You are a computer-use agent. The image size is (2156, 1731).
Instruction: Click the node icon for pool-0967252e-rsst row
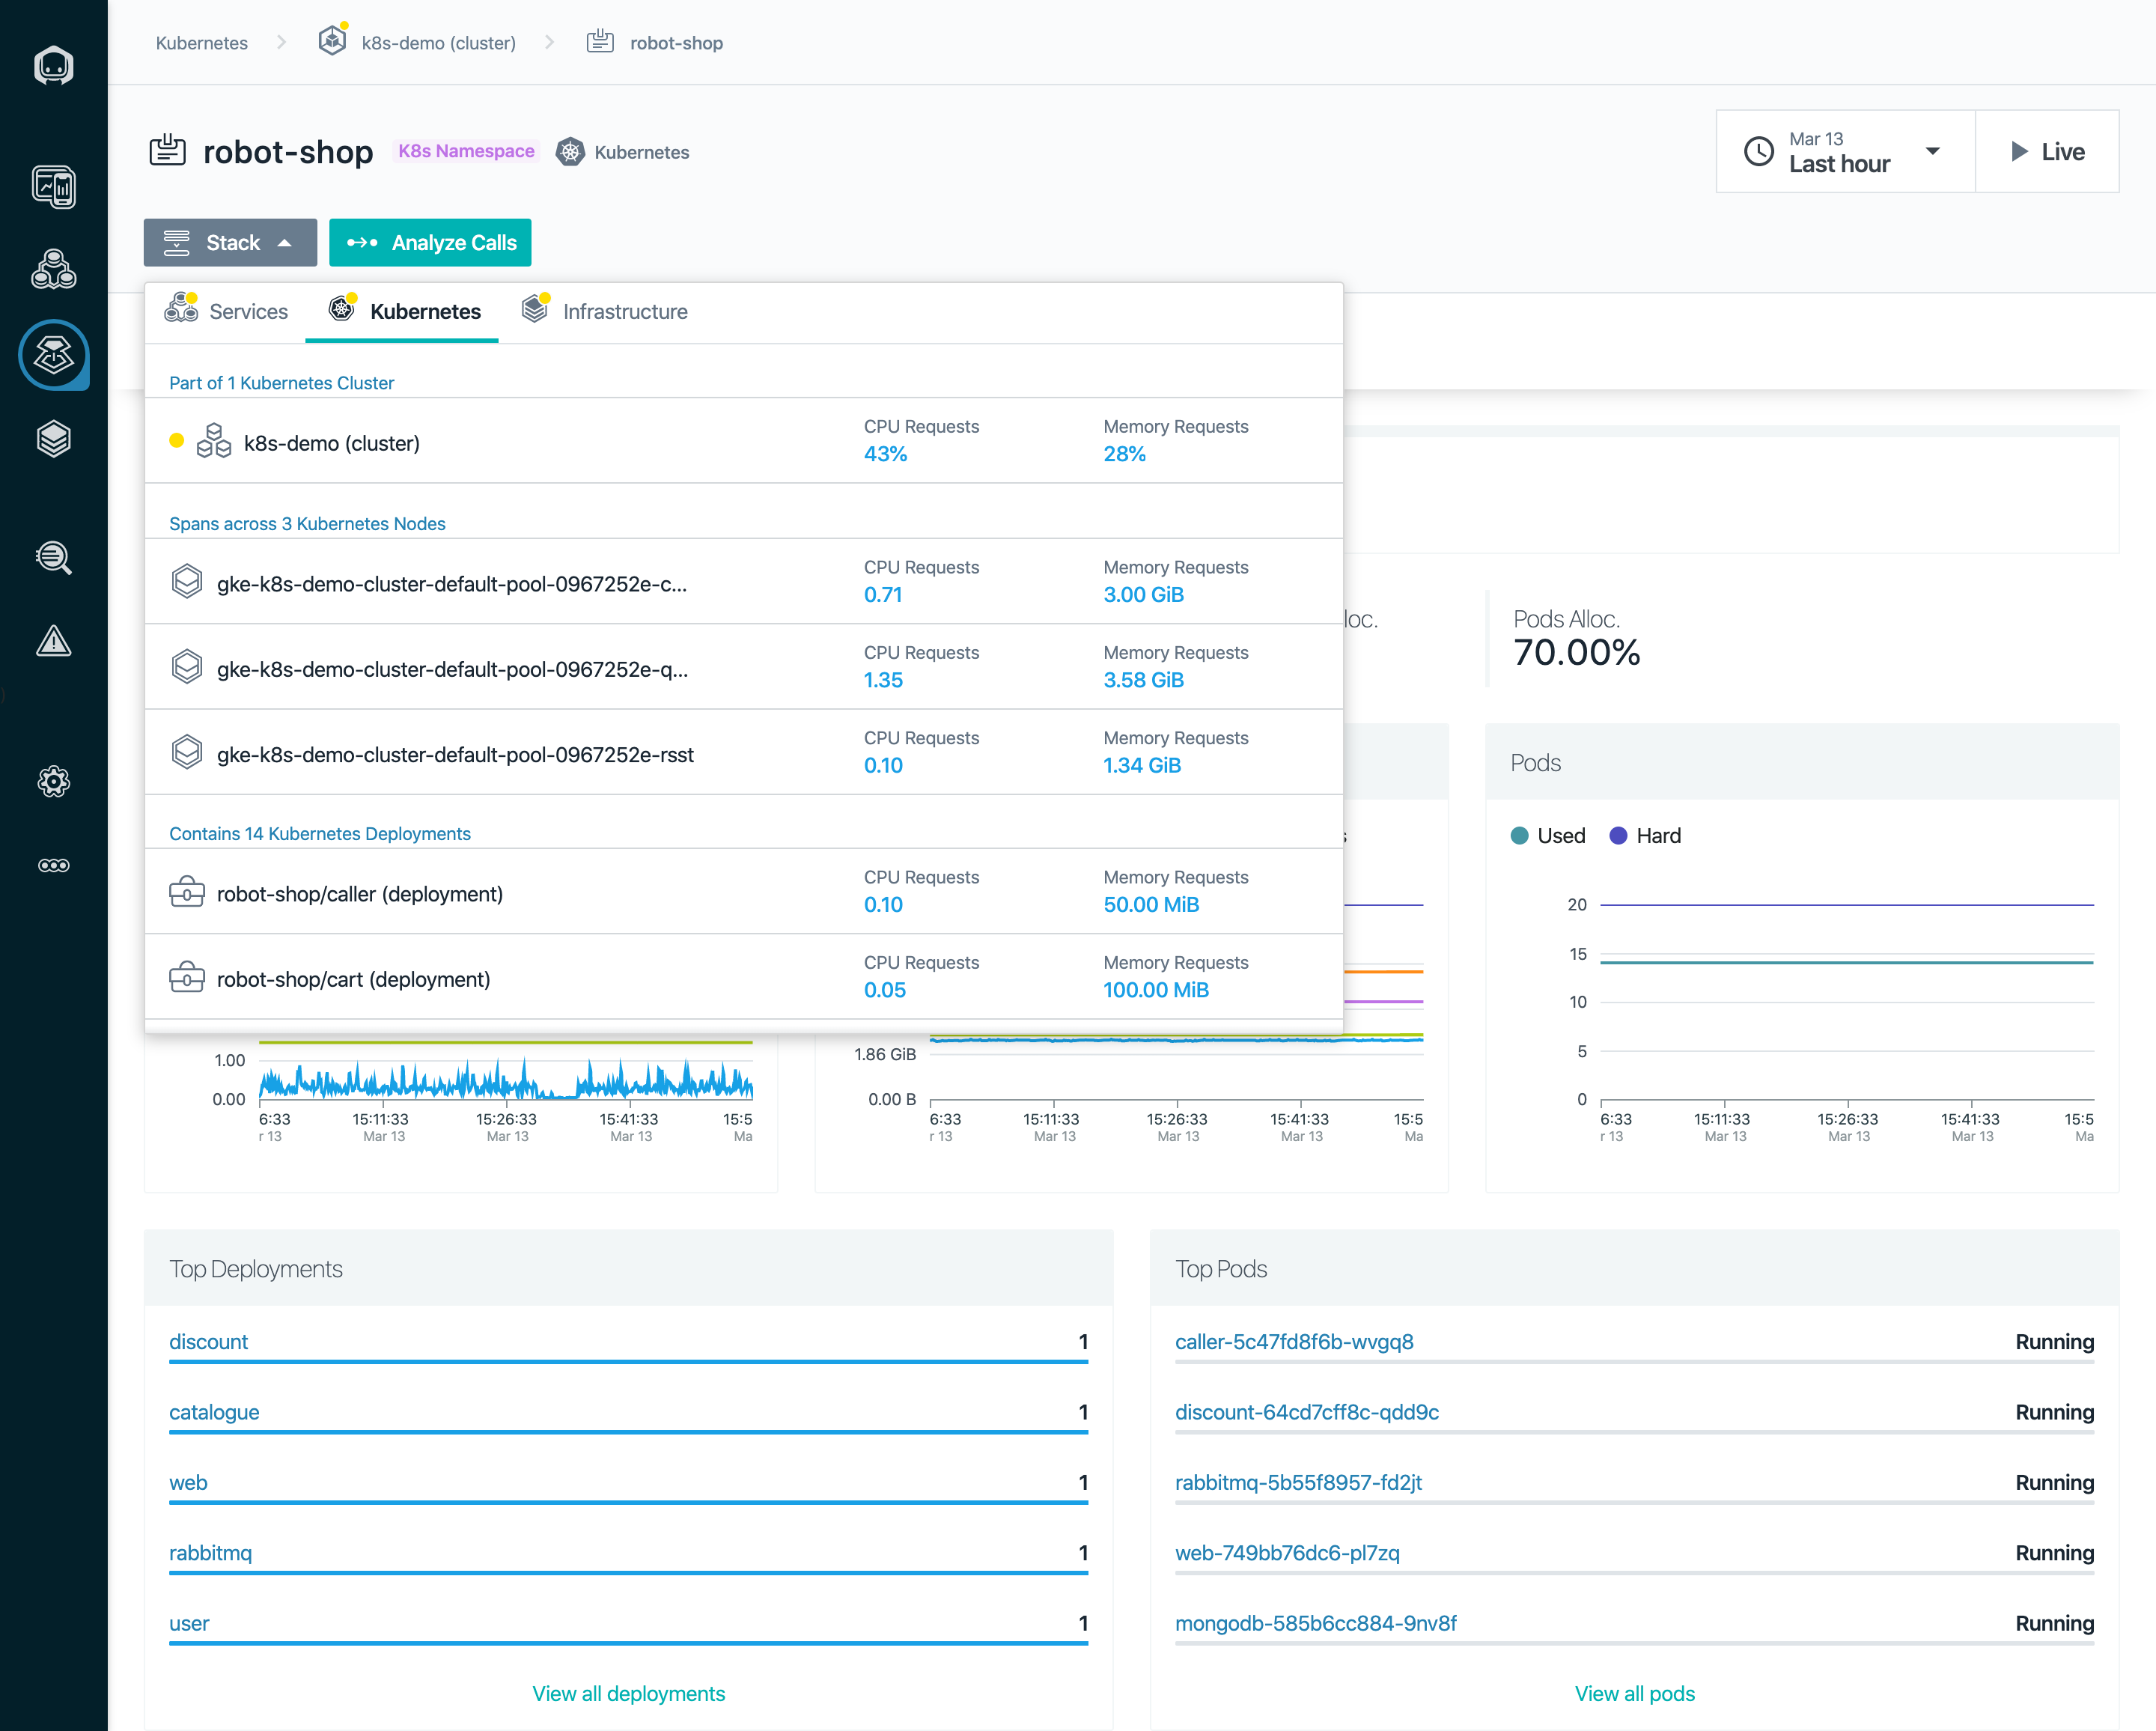pyautogui.click(x=187, y=752)
